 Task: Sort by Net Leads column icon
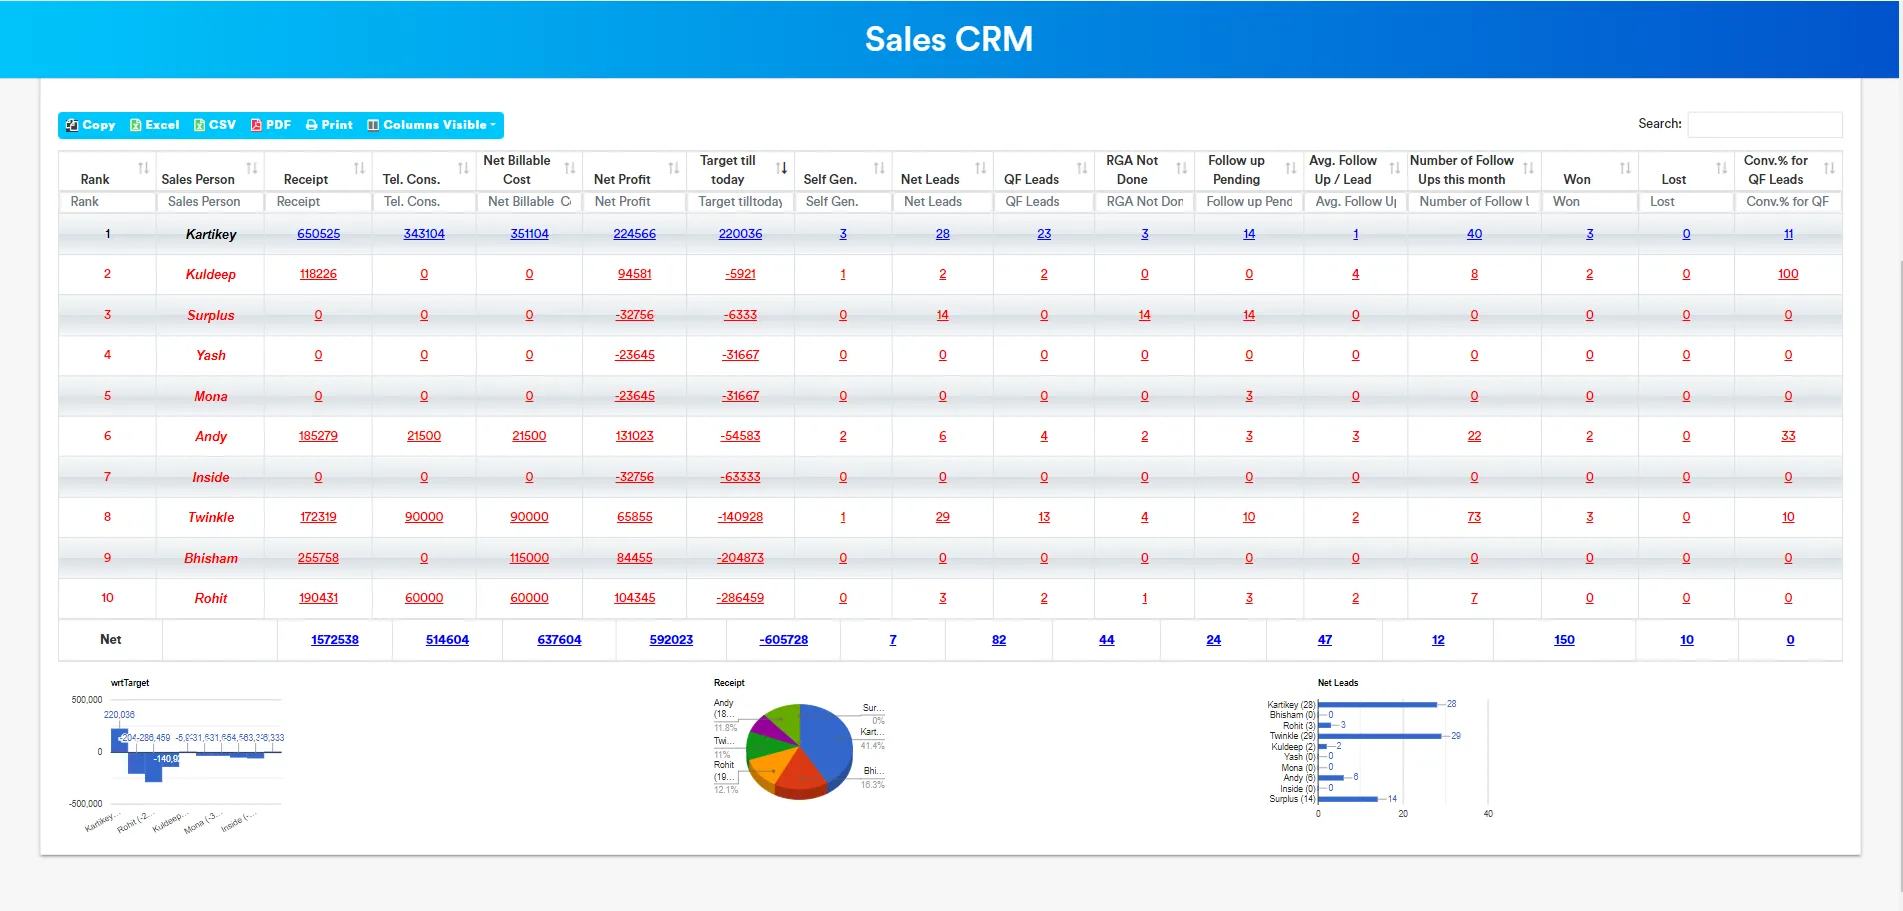pos(981,168)
